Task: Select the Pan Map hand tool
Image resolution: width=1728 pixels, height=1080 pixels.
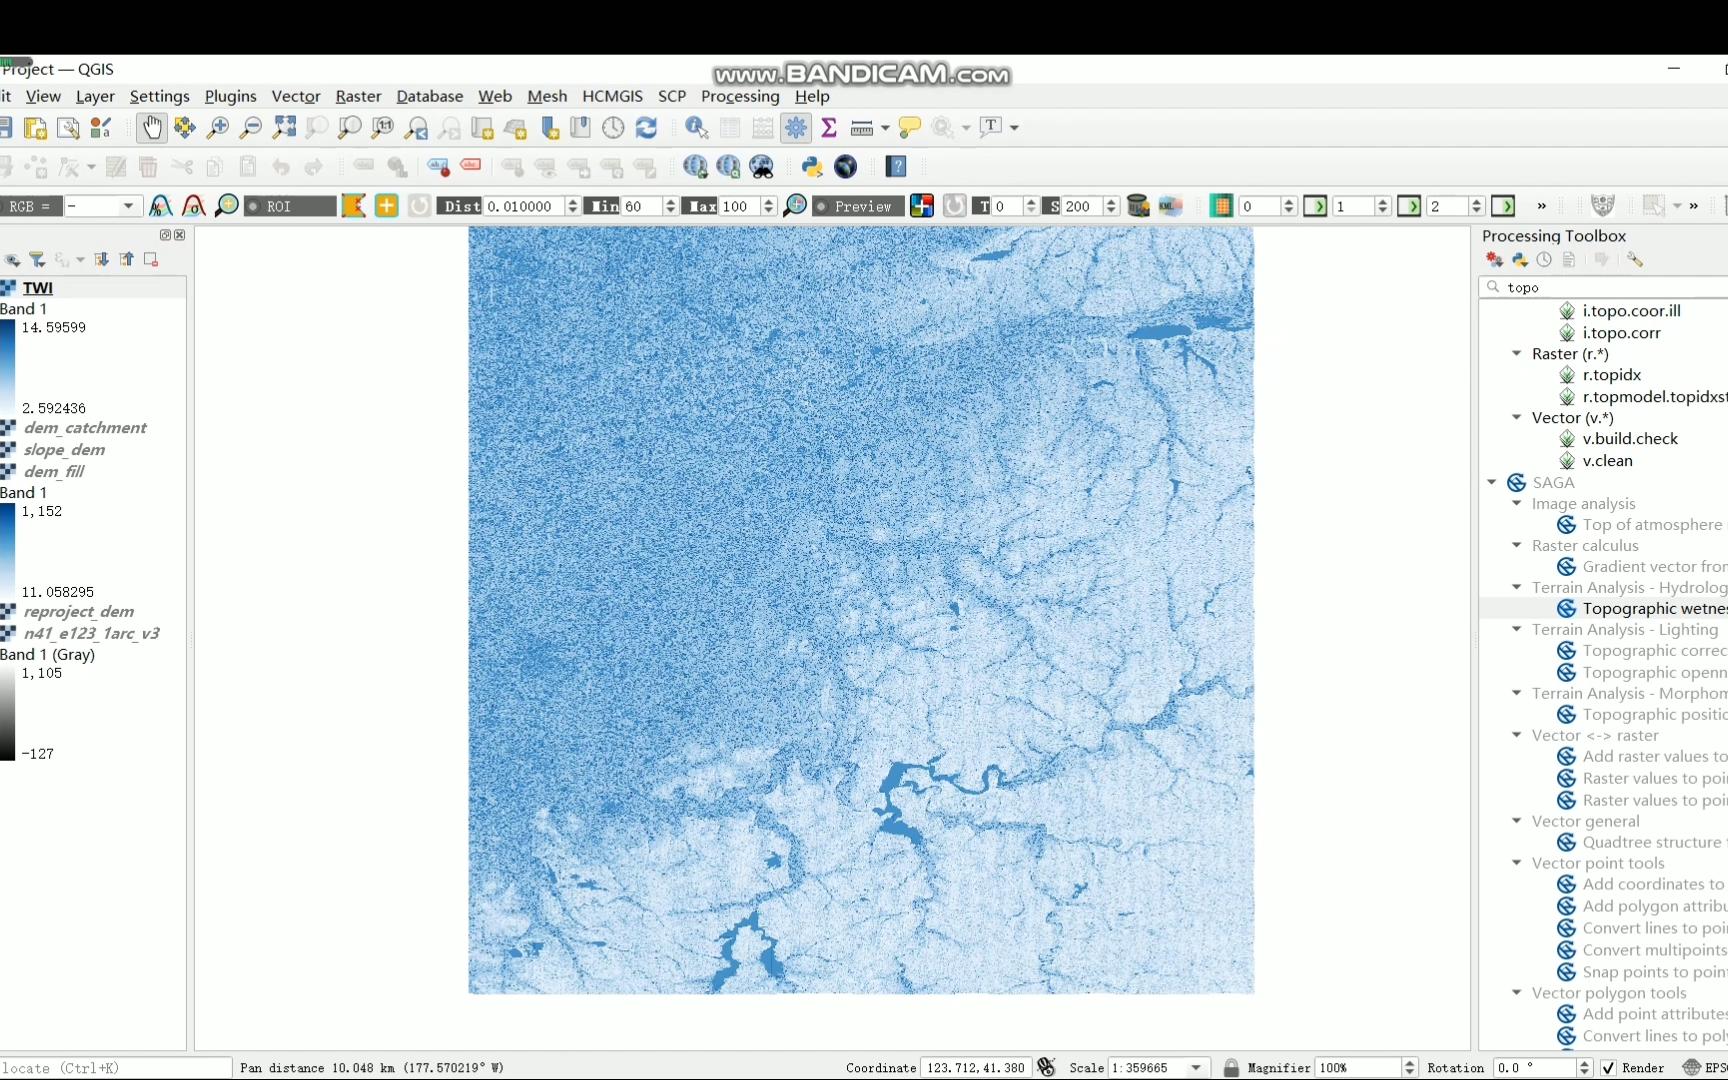Action: click(151, 127)
